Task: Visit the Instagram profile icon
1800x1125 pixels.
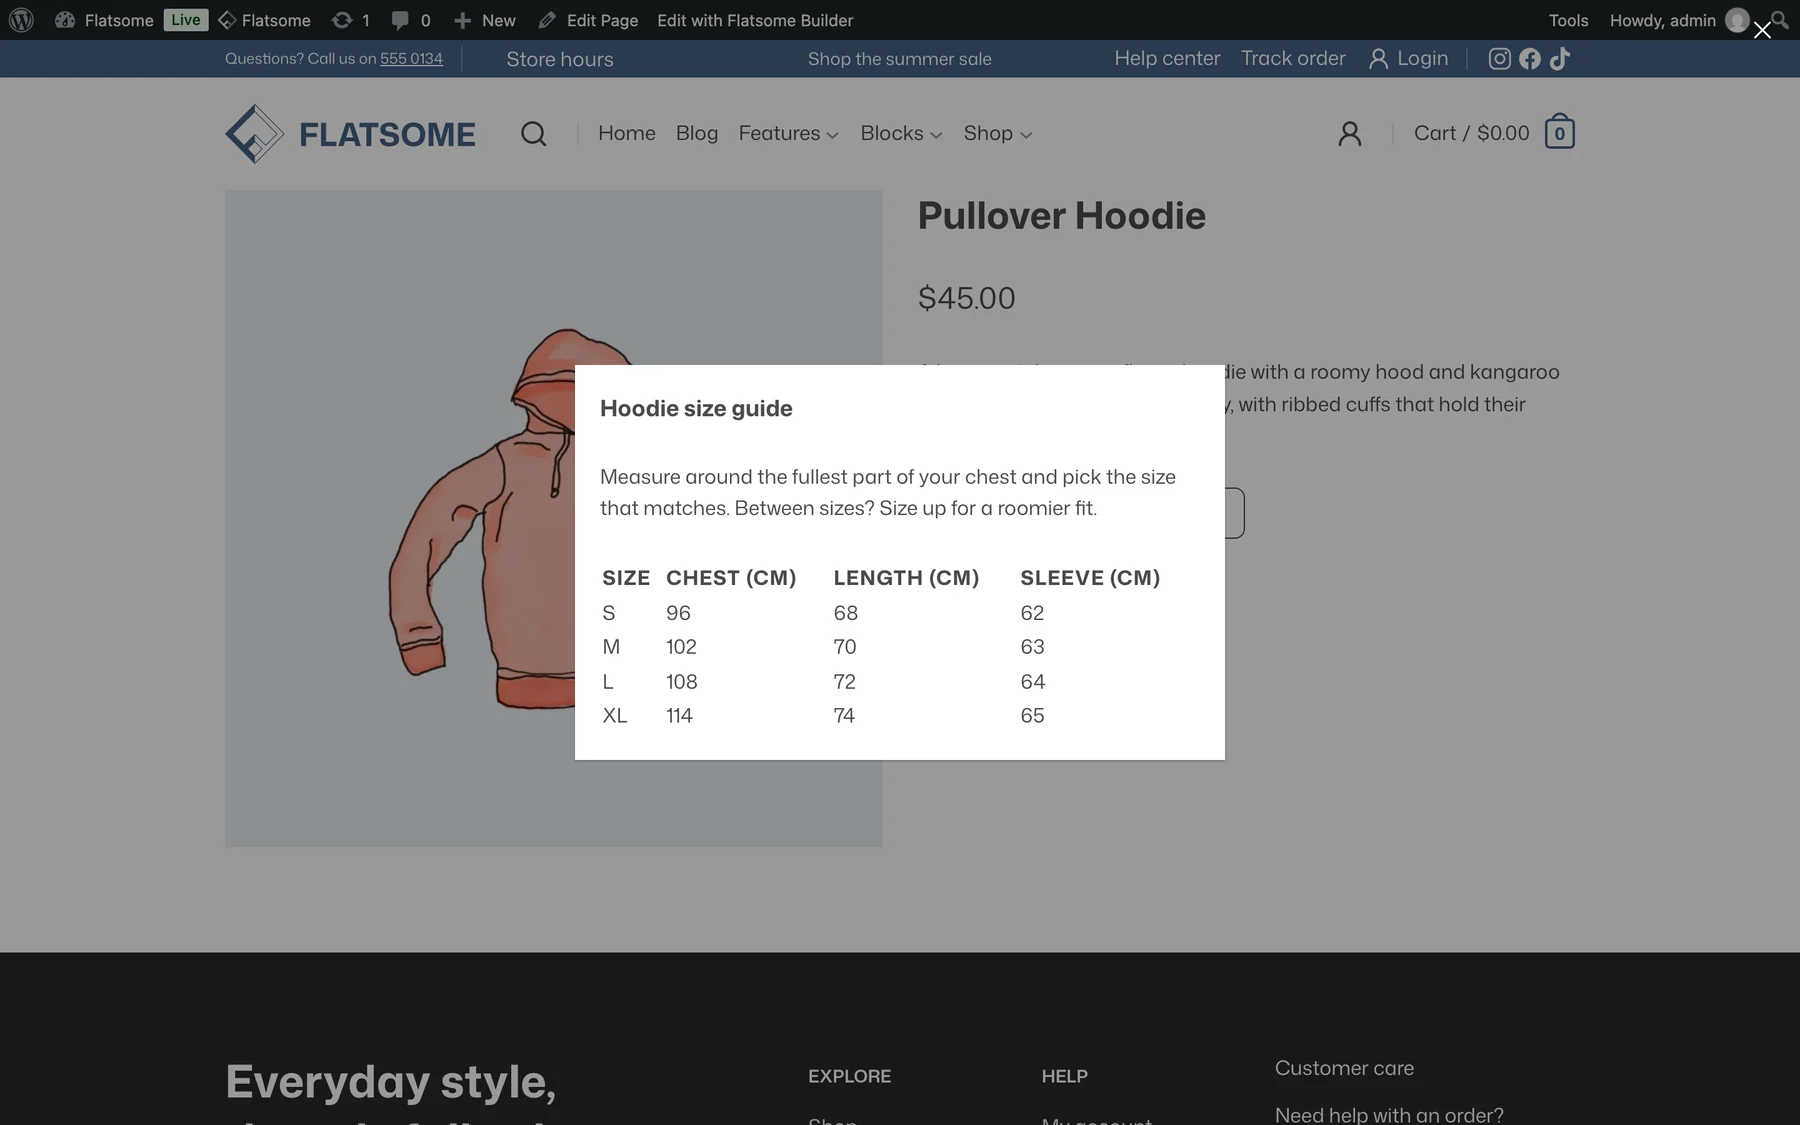Action: coord(1499,59)
